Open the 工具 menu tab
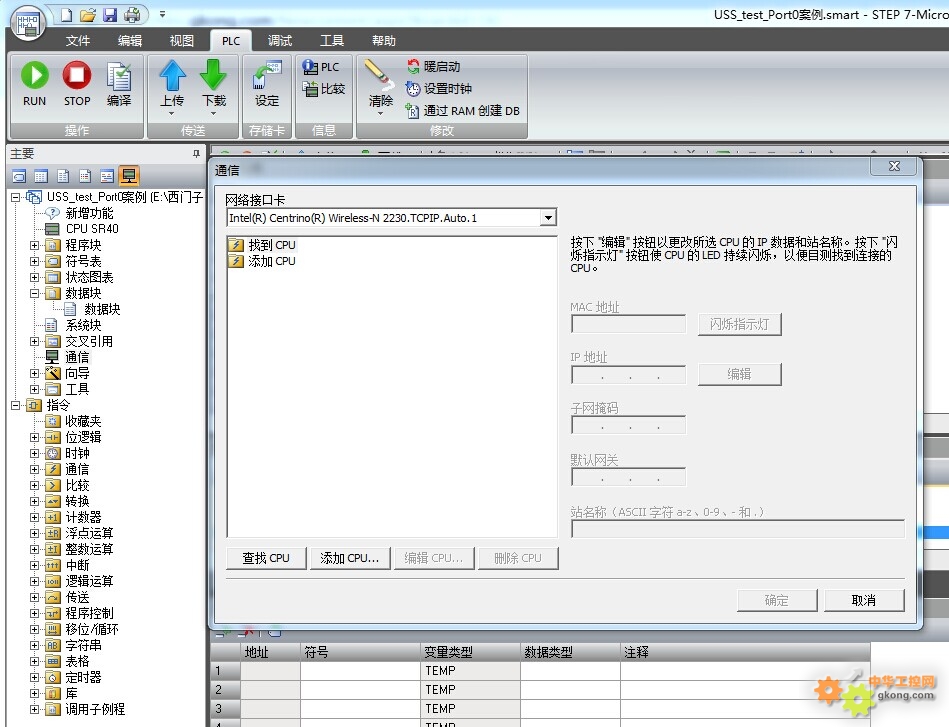Viewport: 949px width, 727px height. (332, 41)
